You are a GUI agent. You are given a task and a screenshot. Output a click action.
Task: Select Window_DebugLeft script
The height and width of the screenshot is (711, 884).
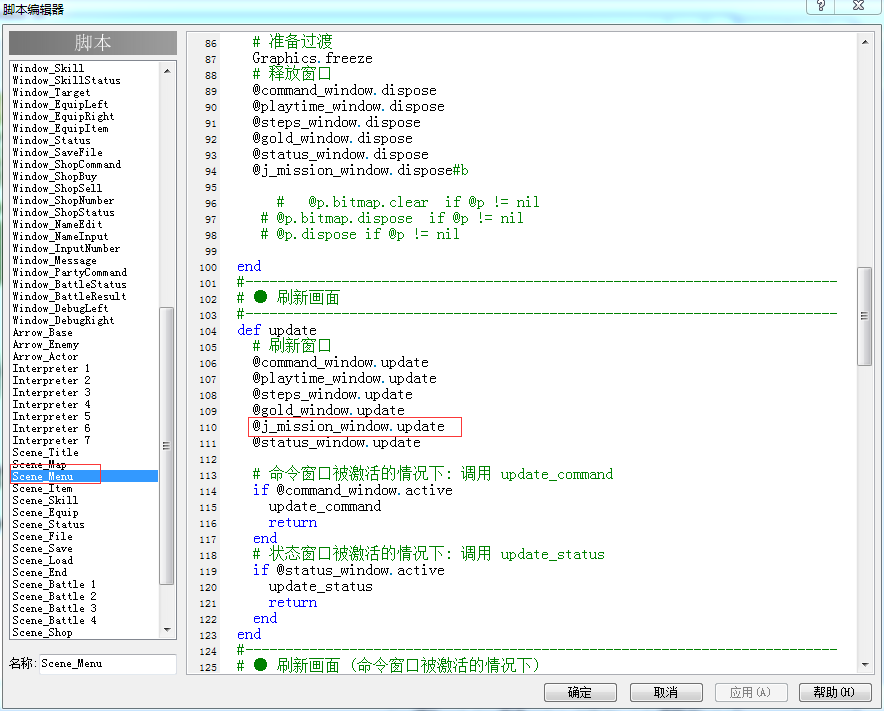coord(60,308)
